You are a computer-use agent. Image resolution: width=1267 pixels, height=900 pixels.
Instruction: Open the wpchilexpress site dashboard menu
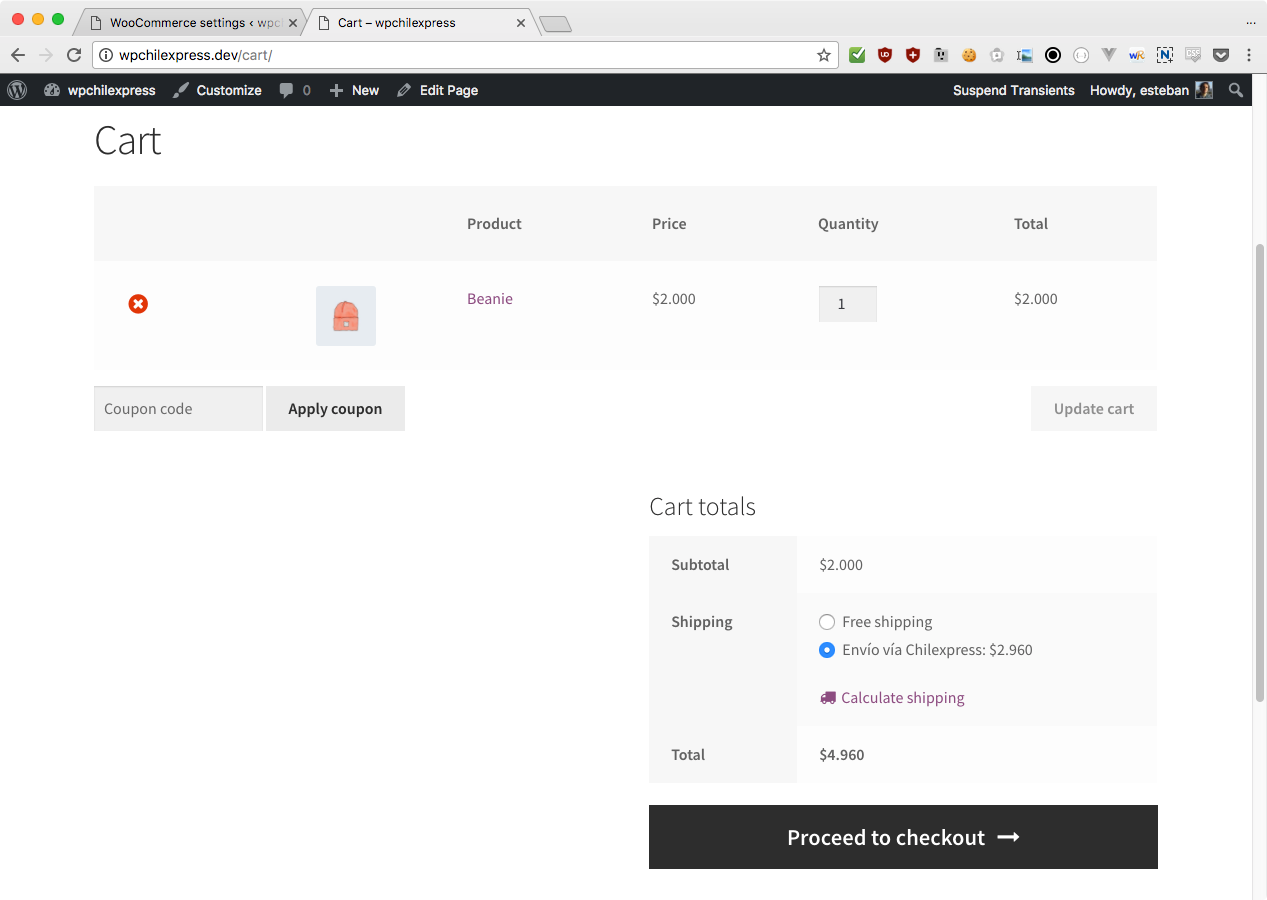pos(100,90)
